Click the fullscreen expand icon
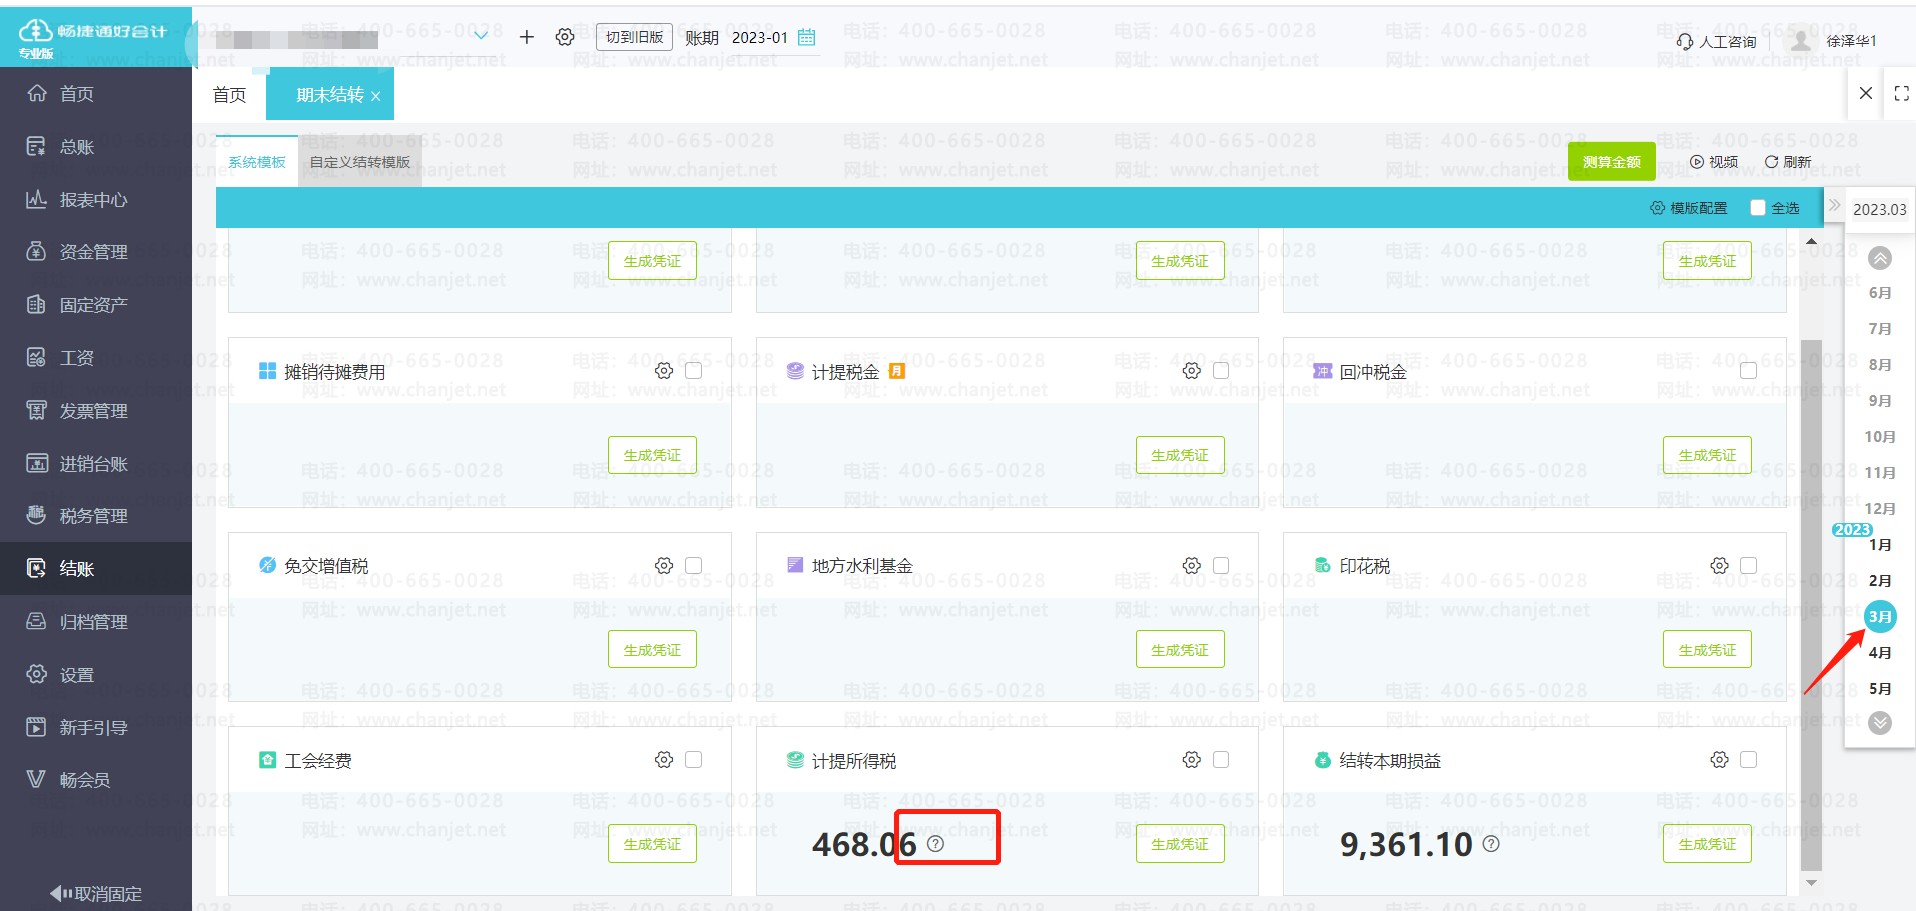Screen dimensions: 1916x911 1901,93
